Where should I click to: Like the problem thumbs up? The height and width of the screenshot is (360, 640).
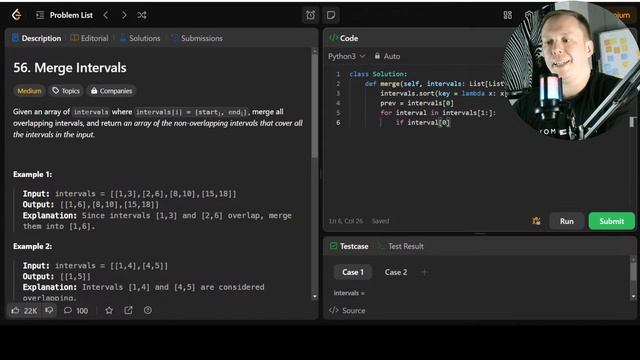(x=24, y=311)
